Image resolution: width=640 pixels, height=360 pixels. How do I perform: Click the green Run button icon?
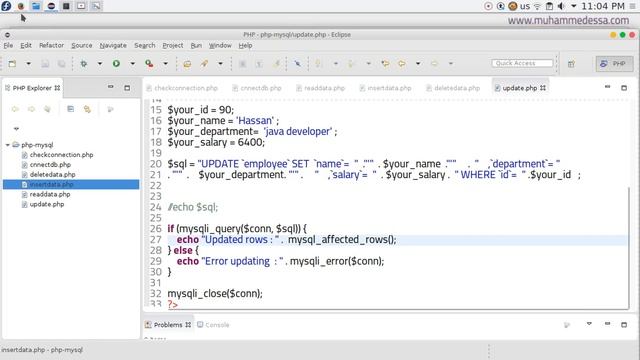point(116,64)
